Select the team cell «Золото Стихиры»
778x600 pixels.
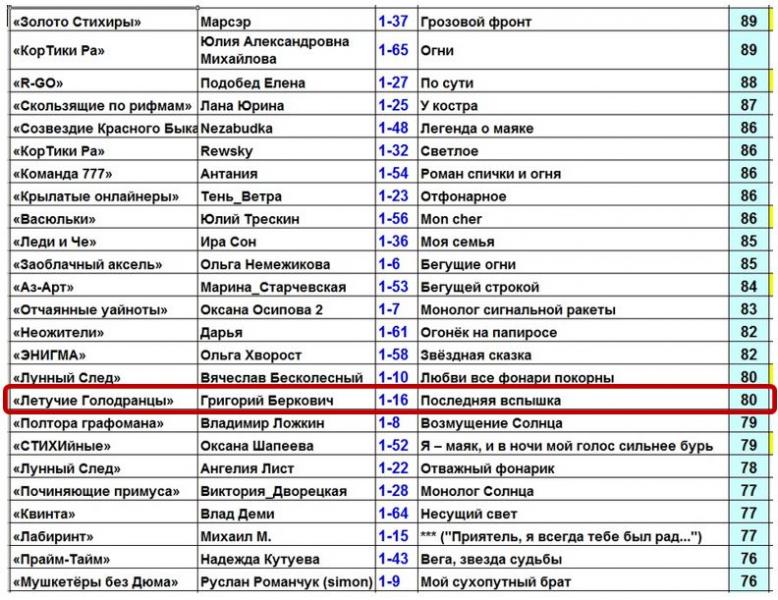76,21
